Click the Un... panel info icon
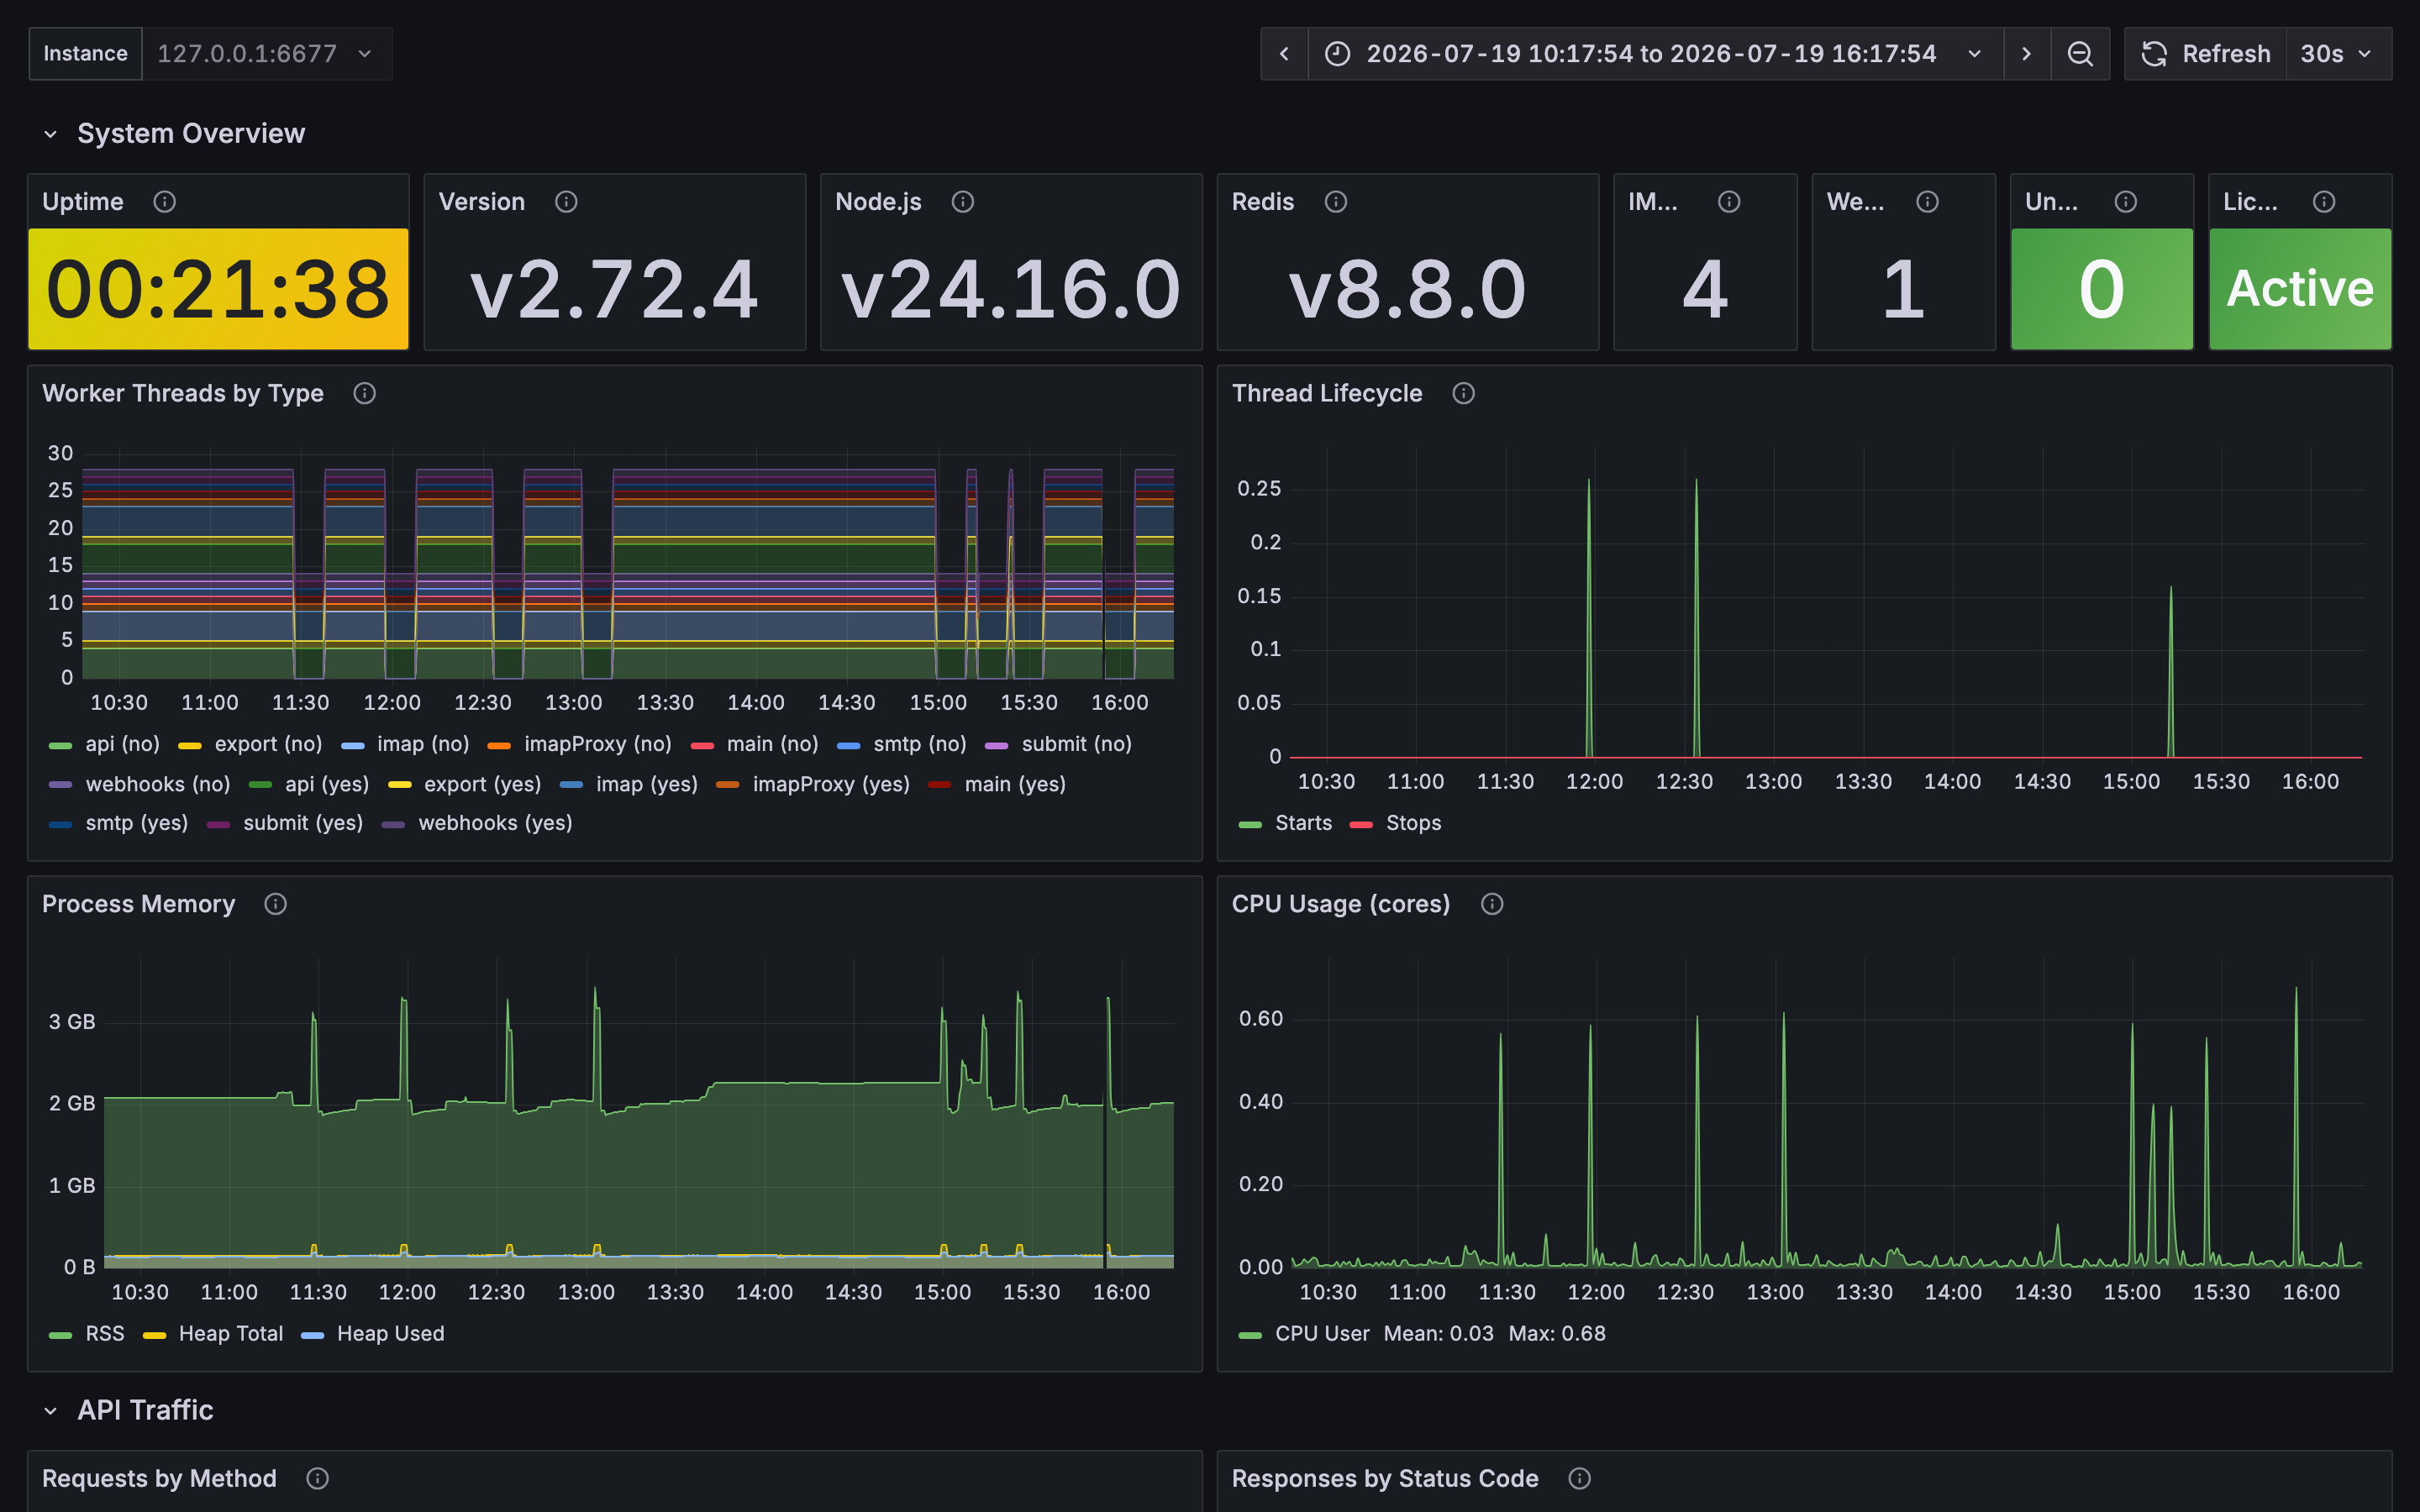 2126,202
